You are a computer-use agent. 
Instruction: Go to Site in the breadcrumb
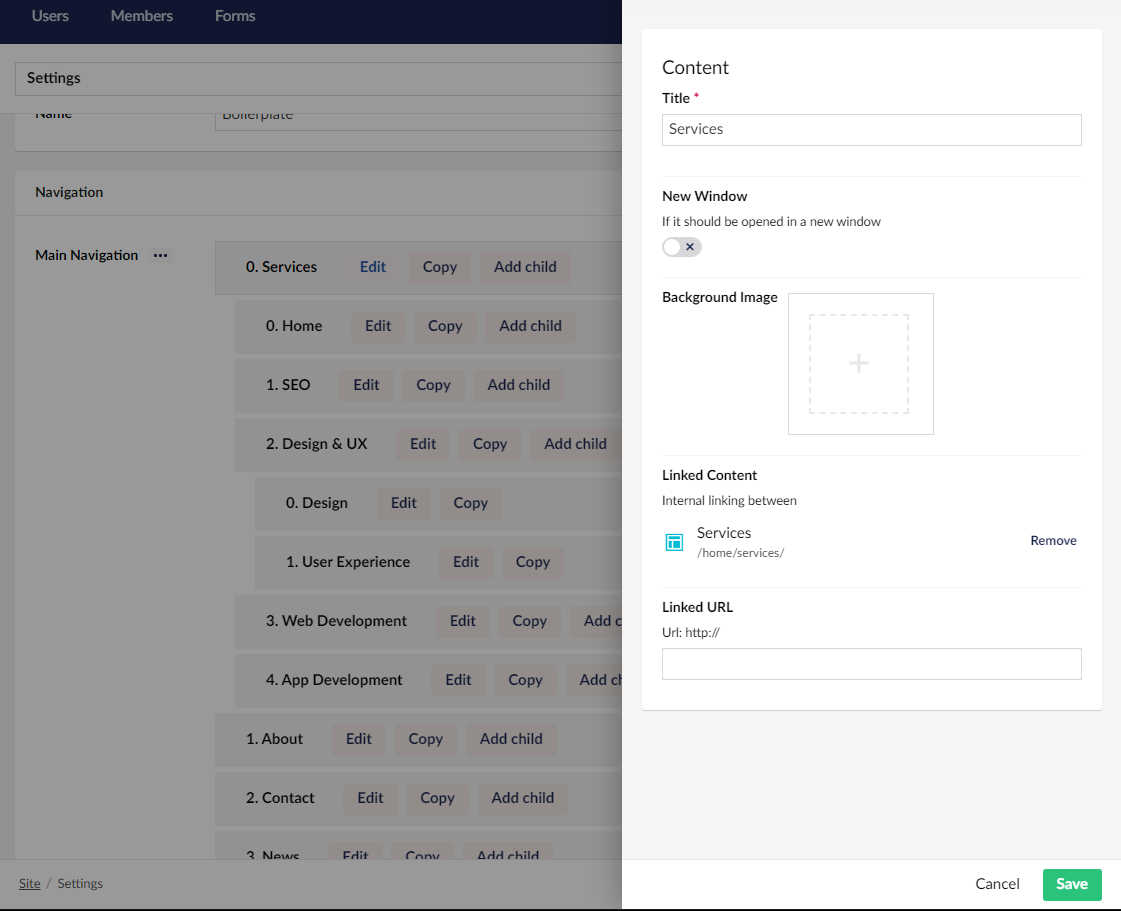coord(29,884)
